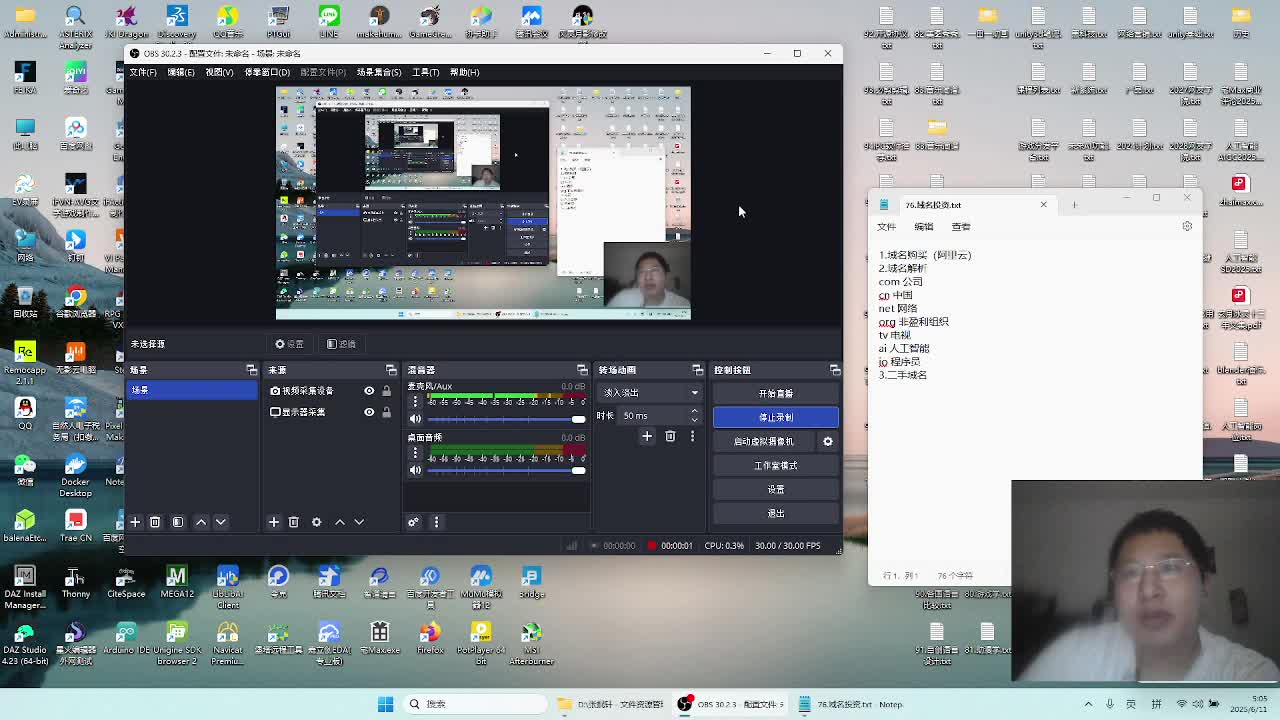
Task: Open advanced audio properties gears icon
Action: click(x=413, y=522)
